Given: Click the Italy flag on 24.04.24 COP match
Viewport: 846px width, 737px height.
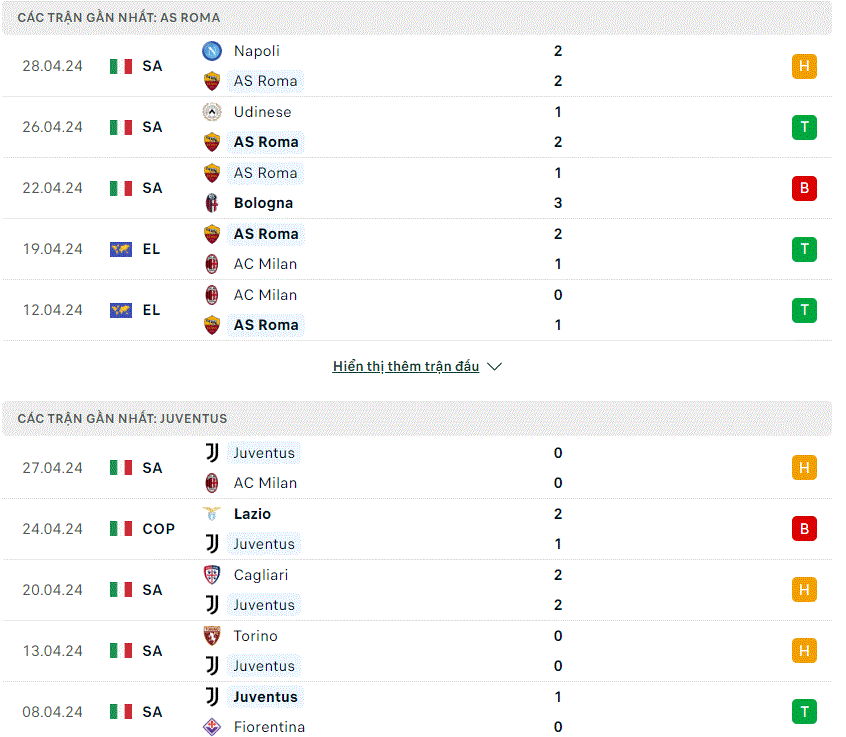Looking at the screenshot, I should point(121,529).
